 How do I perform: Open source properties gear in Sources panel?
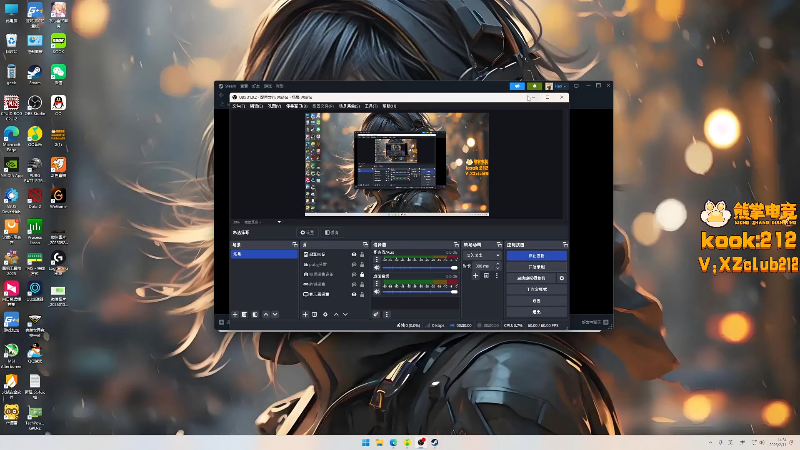point(325,314)
